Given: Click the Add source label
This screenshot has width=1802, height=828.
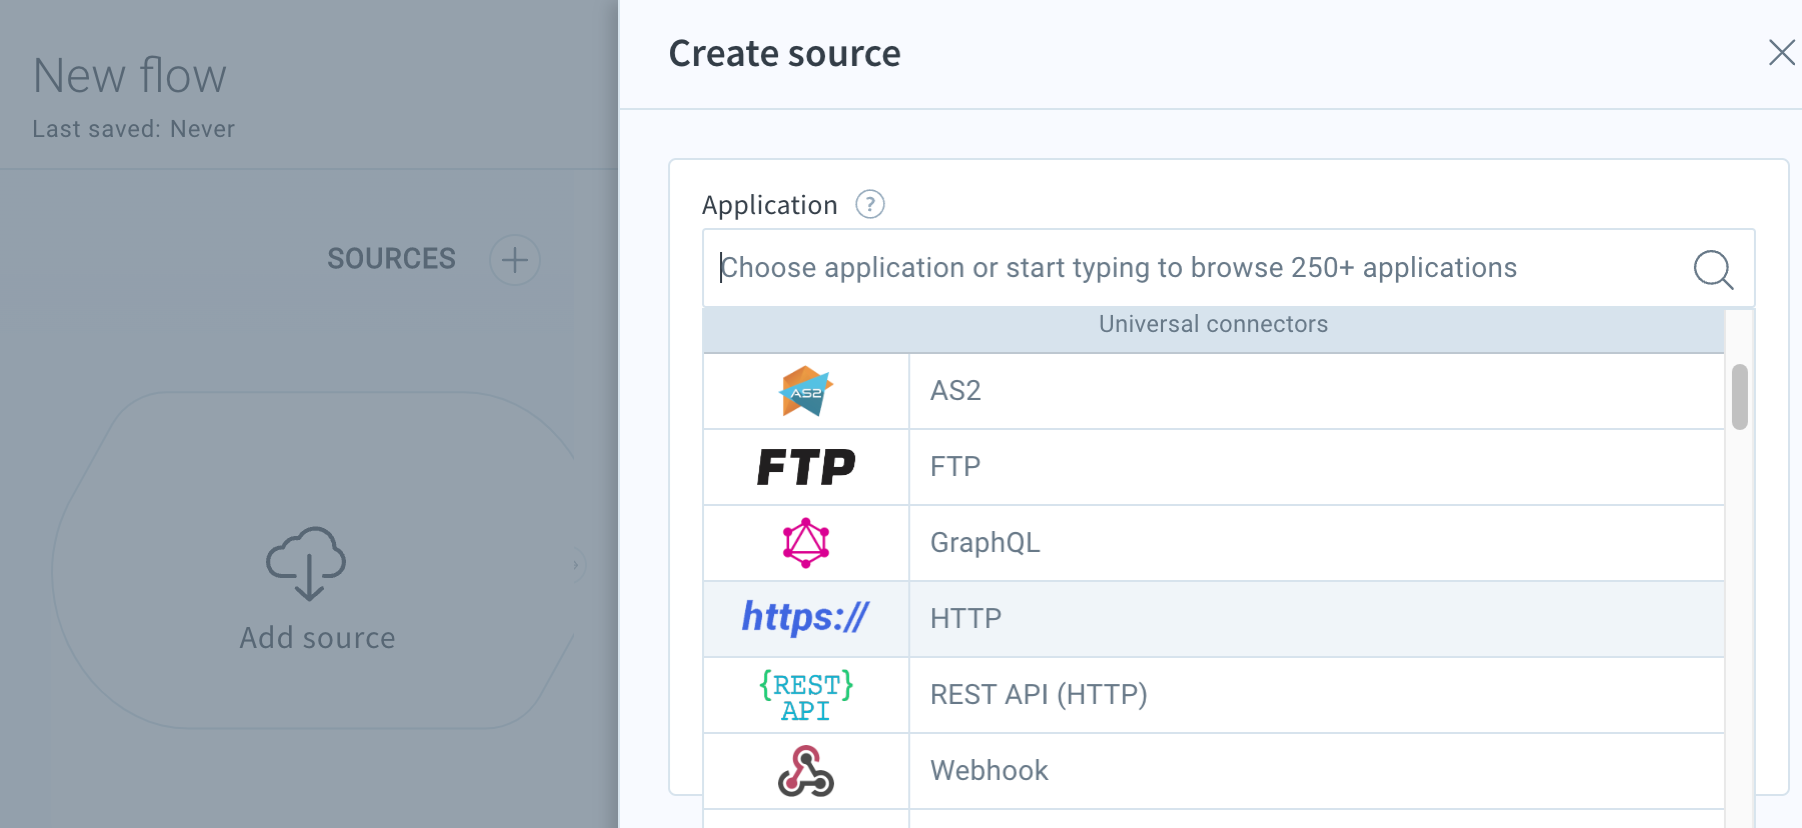Looking at the screenshot, I should click(x=318, y=638).
